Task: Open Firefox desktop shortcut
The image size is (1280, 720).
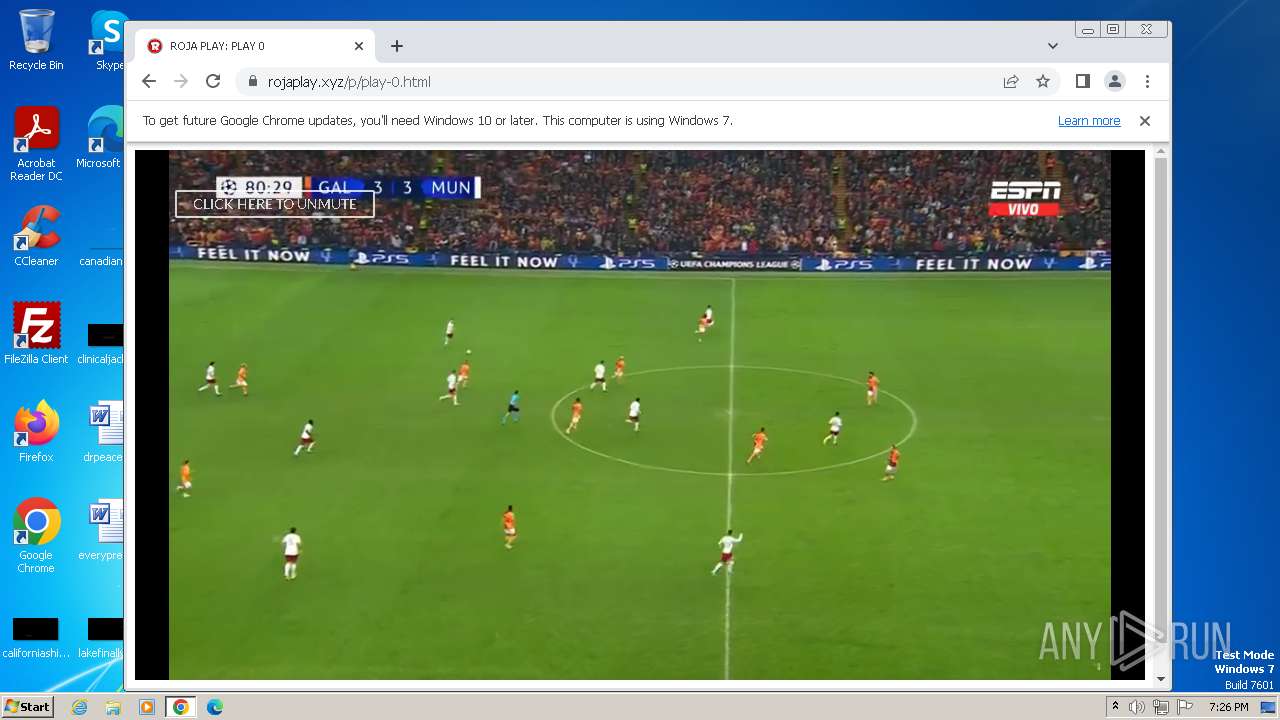Action: [x=36, y=432]
